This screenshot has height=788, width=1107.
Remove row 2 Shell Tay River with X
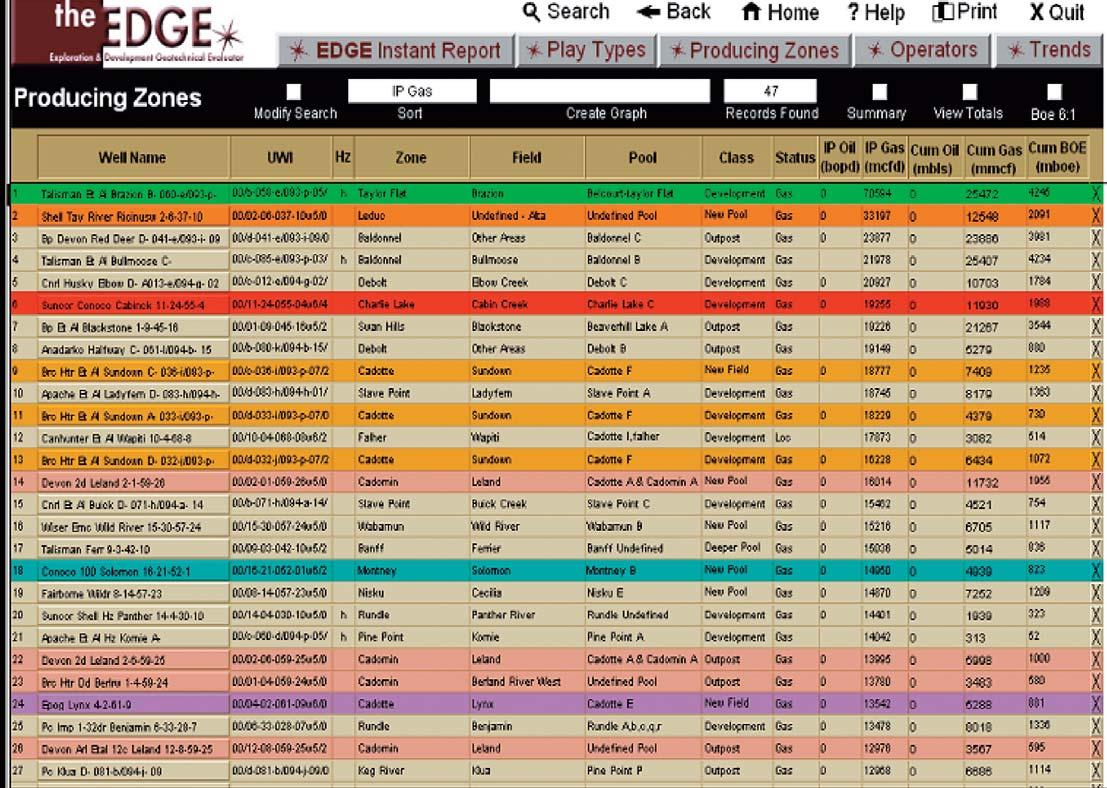pos(1096,216)
